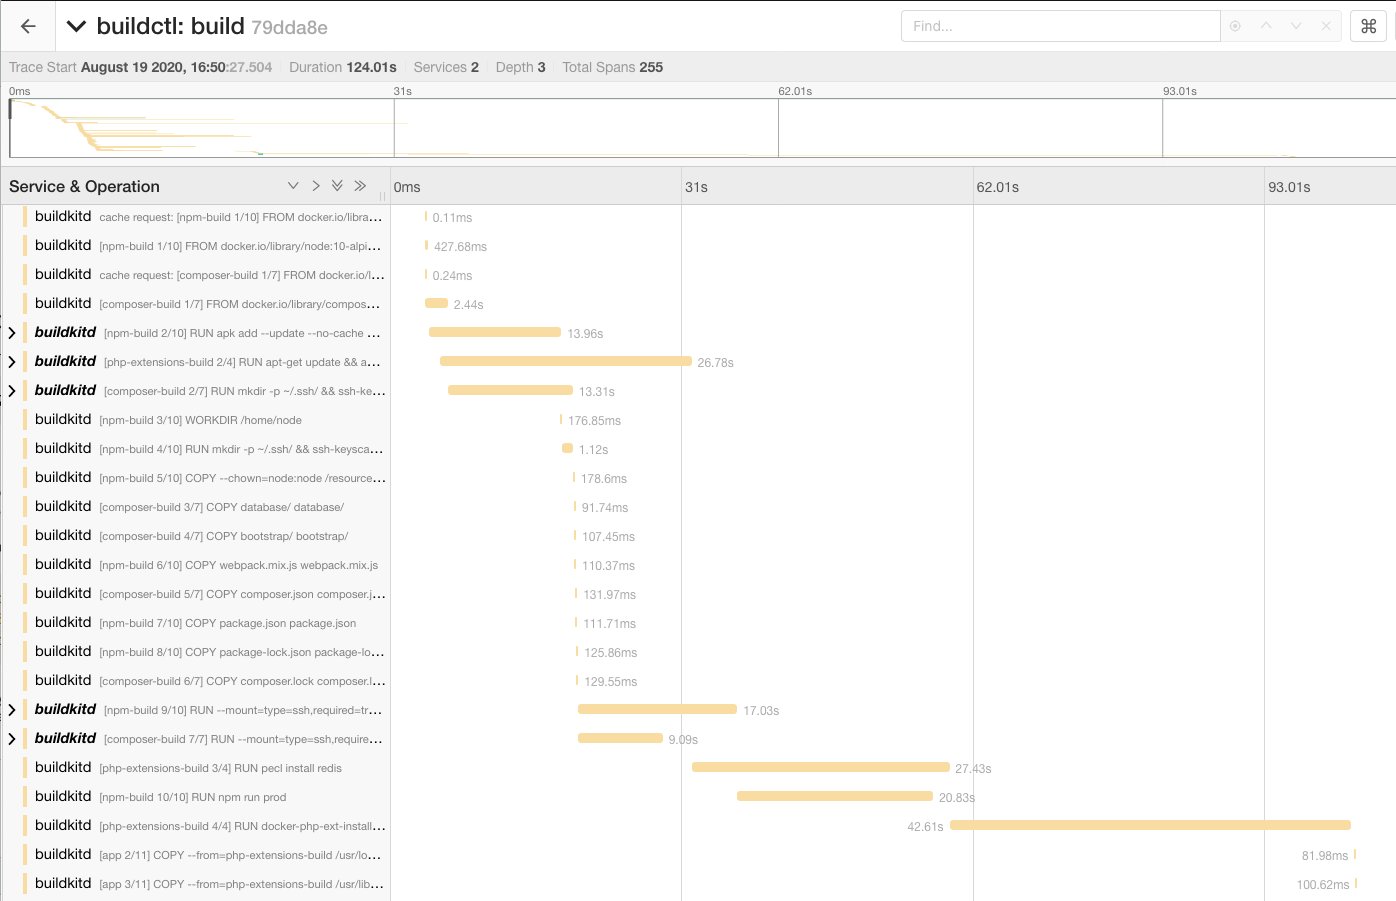Select npm-build 10/10 RUN npm run prod row
This screenshot has height=901, width=1396.
192,797
